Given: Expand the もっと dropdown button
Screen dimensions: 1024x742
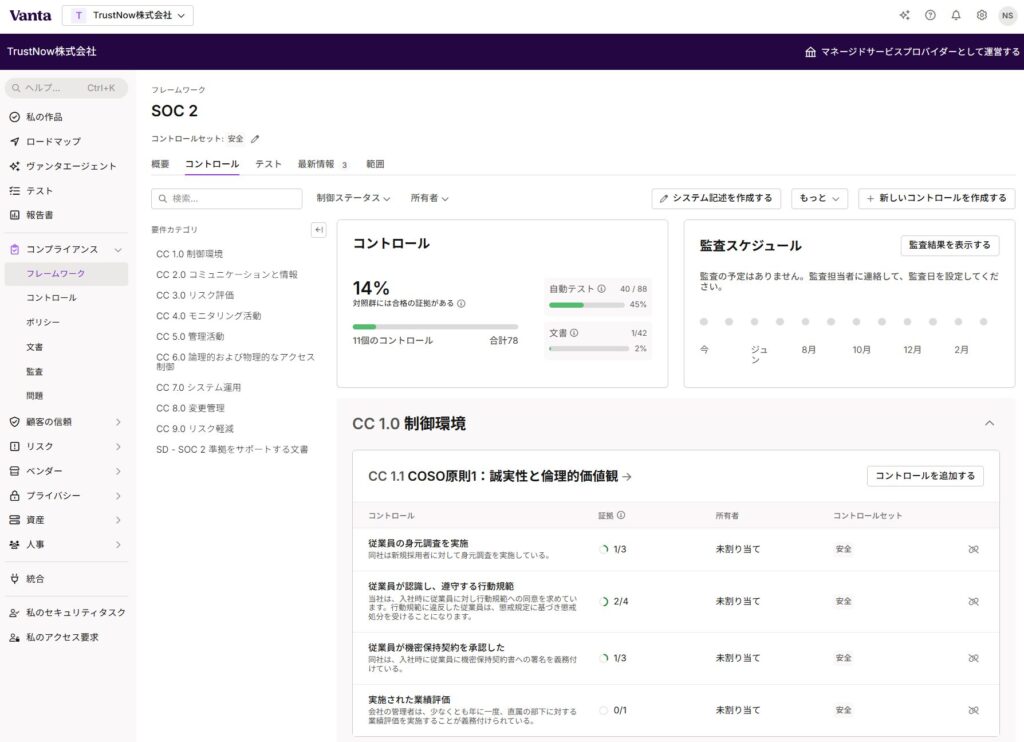Looking at the screenshot, I should point(819,198).
